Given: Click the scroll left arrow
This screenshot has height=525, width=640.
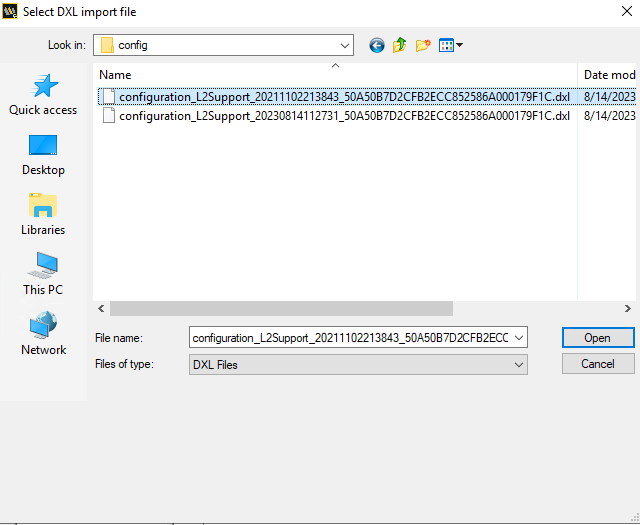Looking at the screenshot, I should (x=101, y=309).
